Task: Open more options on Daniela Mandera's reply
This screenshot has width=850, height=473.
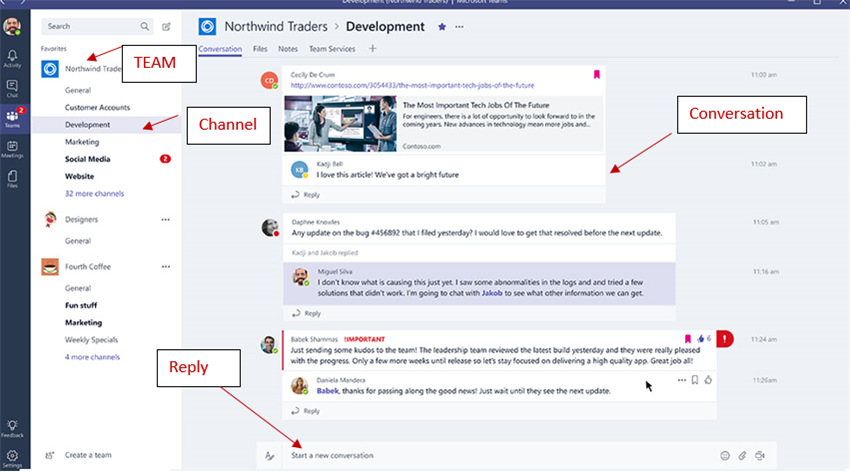Action: coord(681,380)
